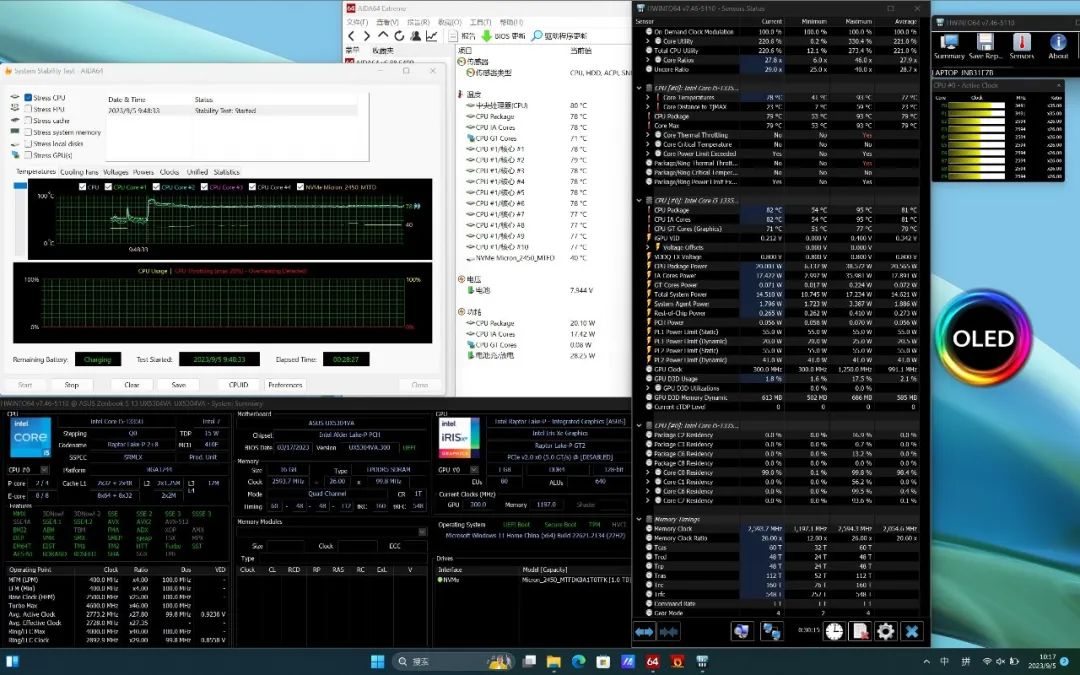
Task: Expand the Core Temperatures sensor row
Action: pyautogui.click(x=648, y=98)
